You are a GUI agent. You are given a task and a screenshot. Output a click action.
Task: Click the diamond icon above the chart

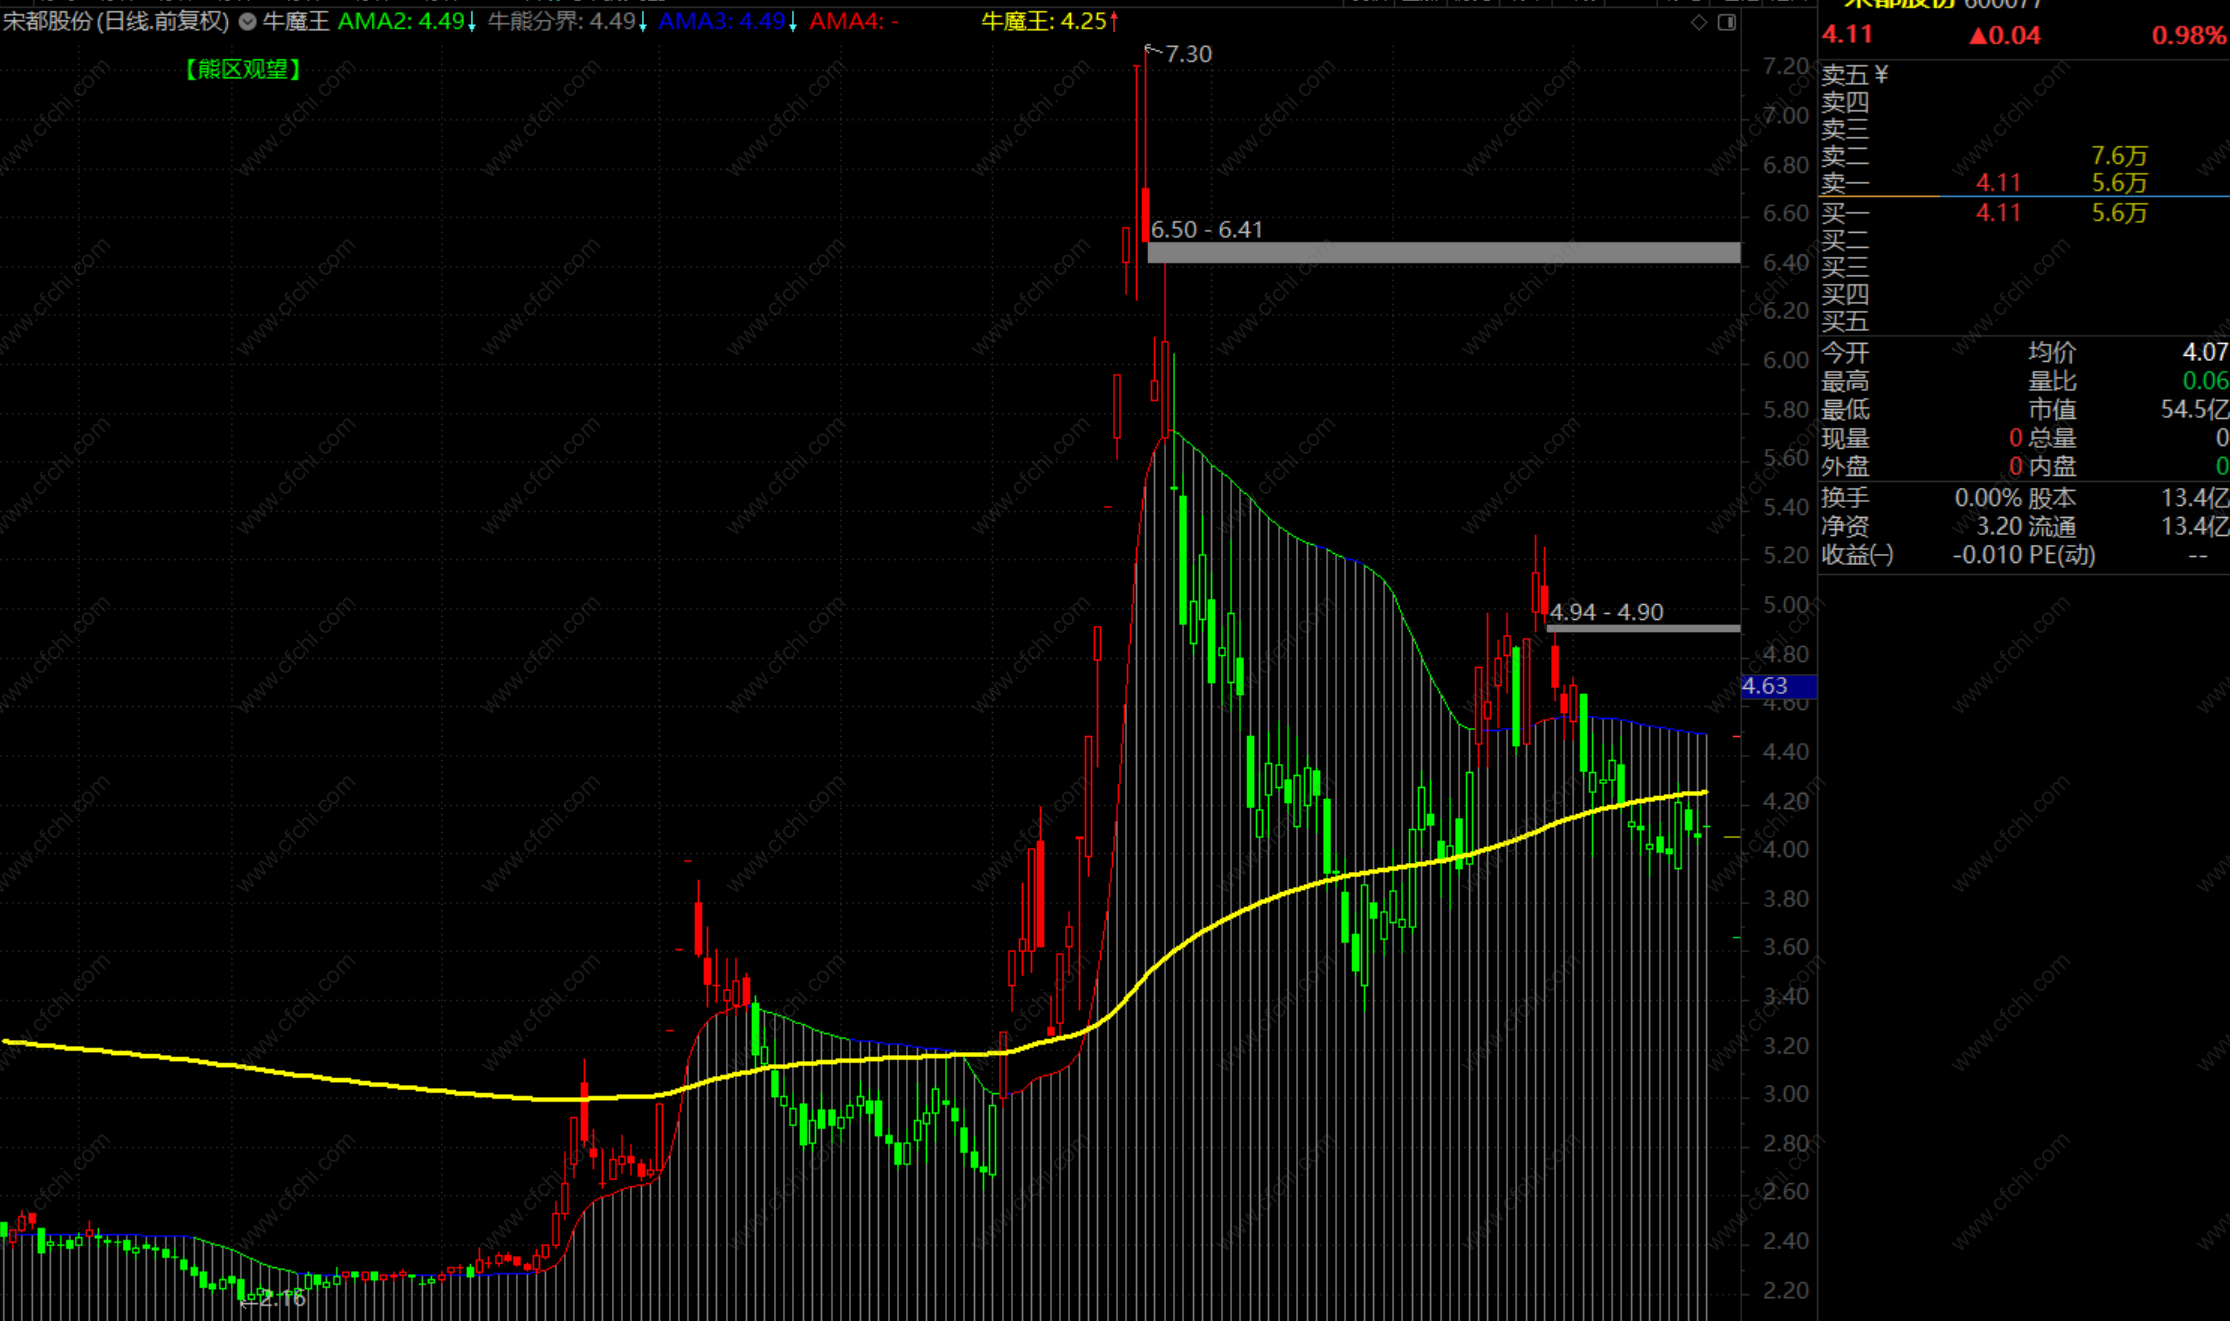point(1699,22)
